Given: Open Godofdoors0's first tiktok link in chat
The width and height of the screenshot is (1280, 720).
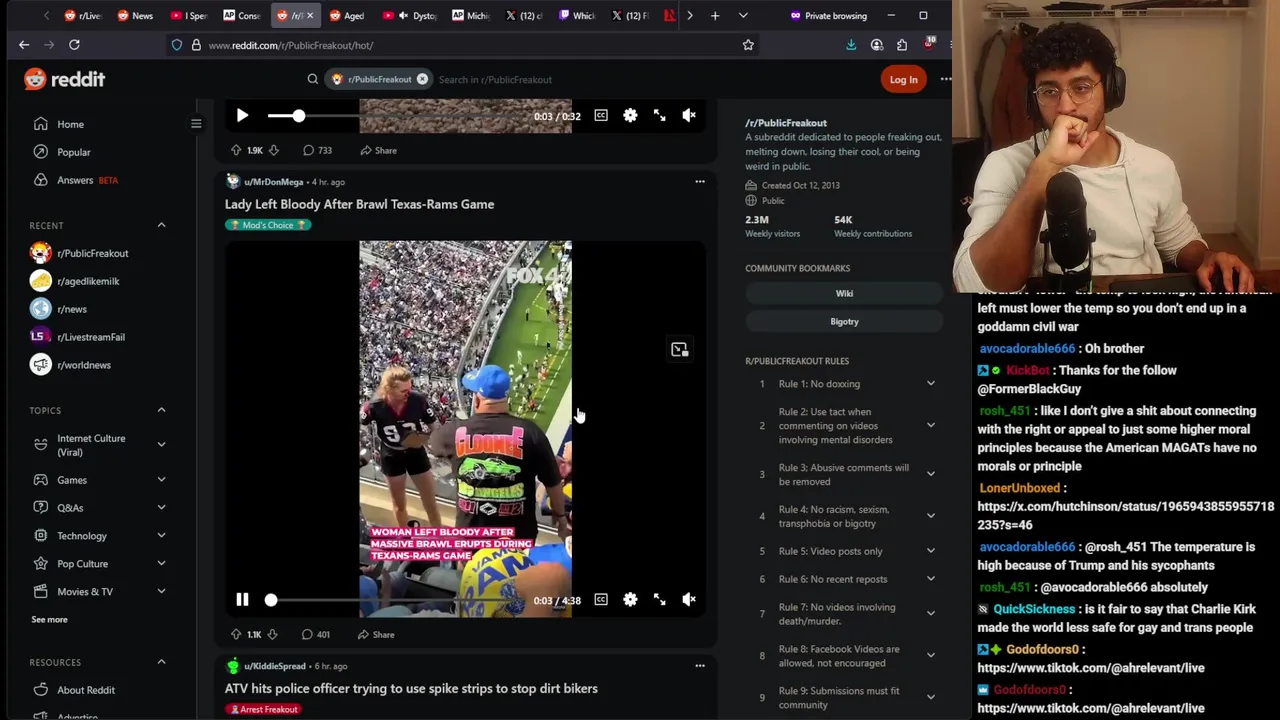Looking at the screenshot, I should click(x=1091, y=668).
